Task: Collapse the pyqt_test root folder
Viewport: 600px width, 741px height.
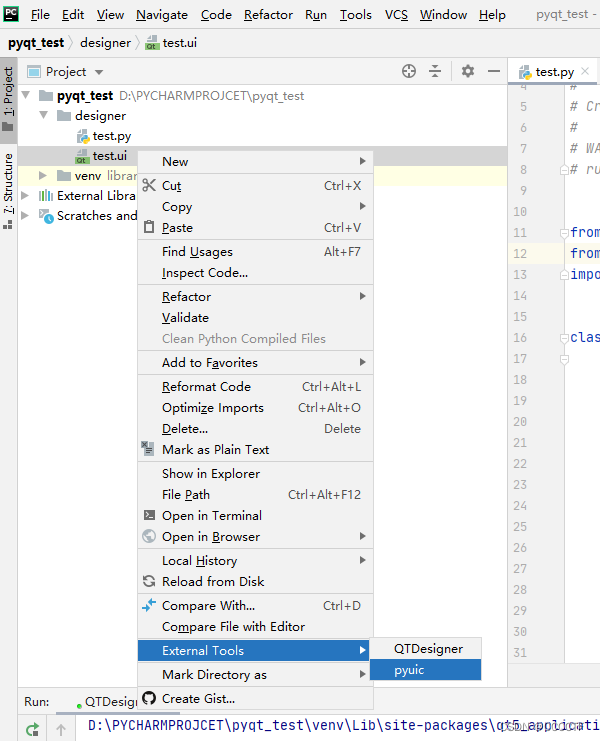Action: 26,95
